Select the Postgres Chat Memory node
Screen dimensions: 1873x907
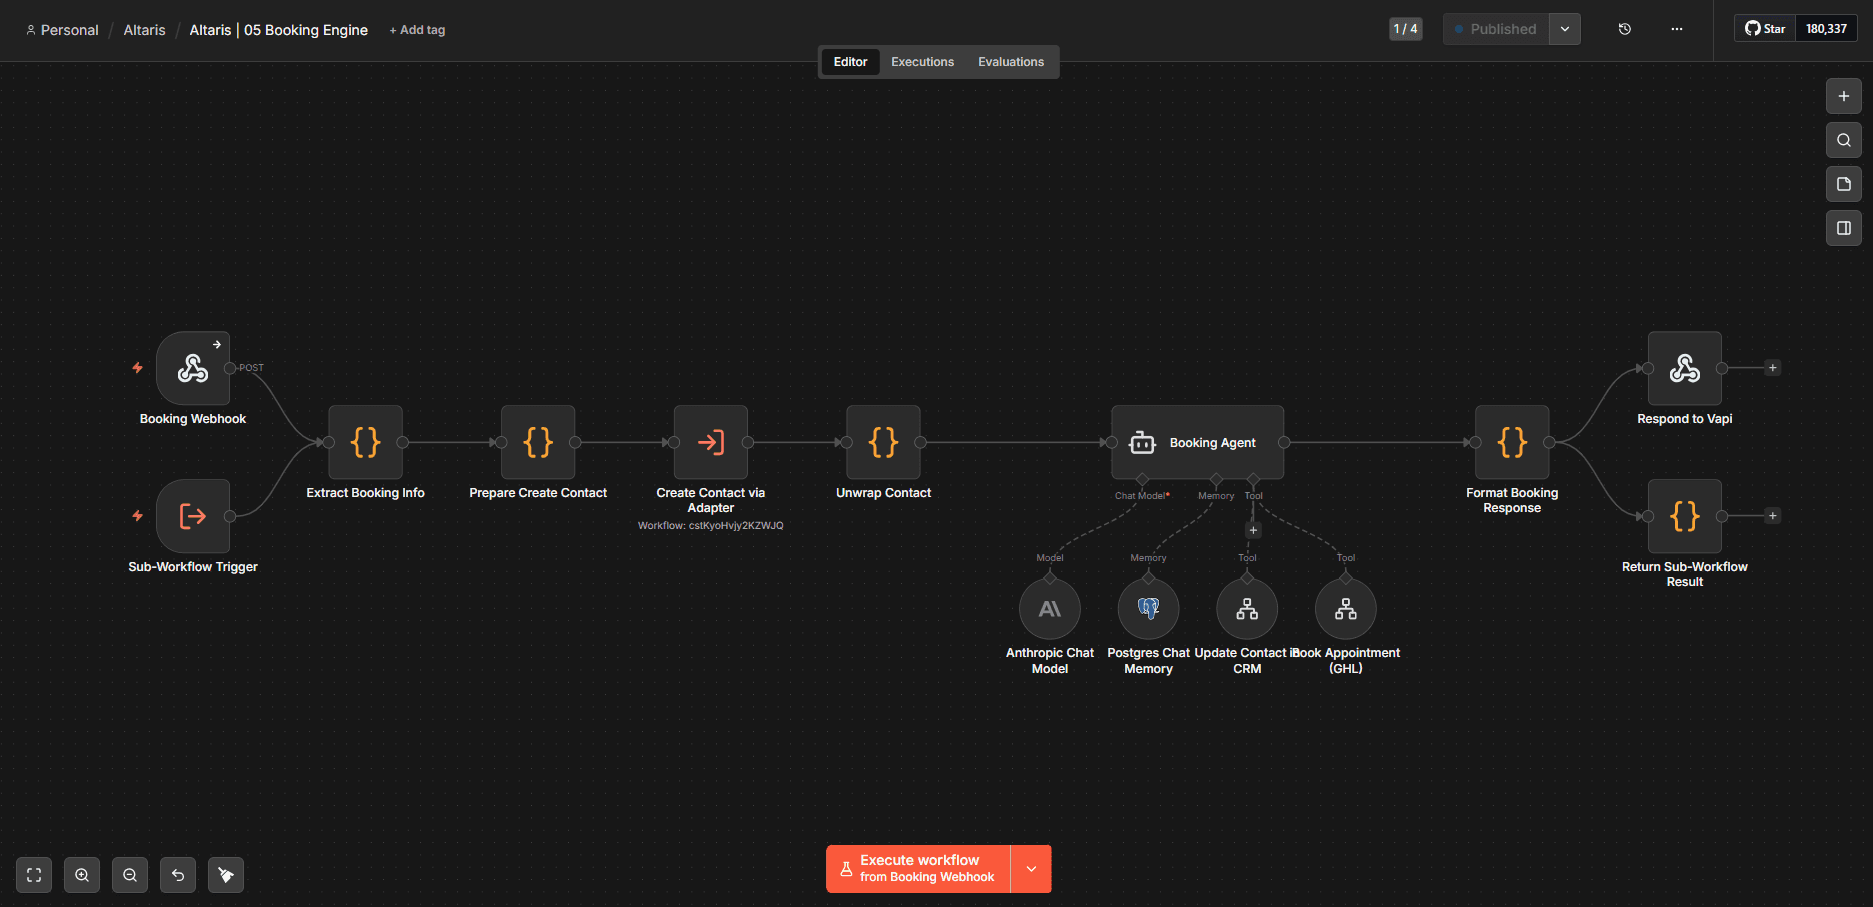coord(1147,608)
